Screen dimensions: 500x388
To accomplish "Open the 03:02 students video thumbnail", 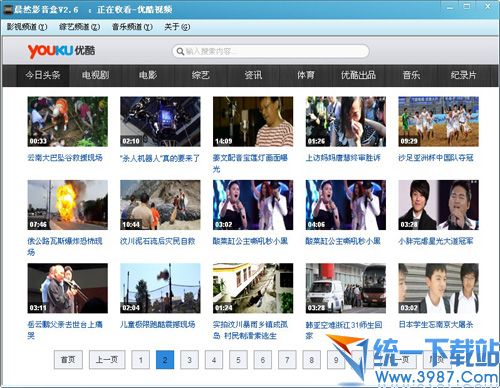I will point(438,288).
